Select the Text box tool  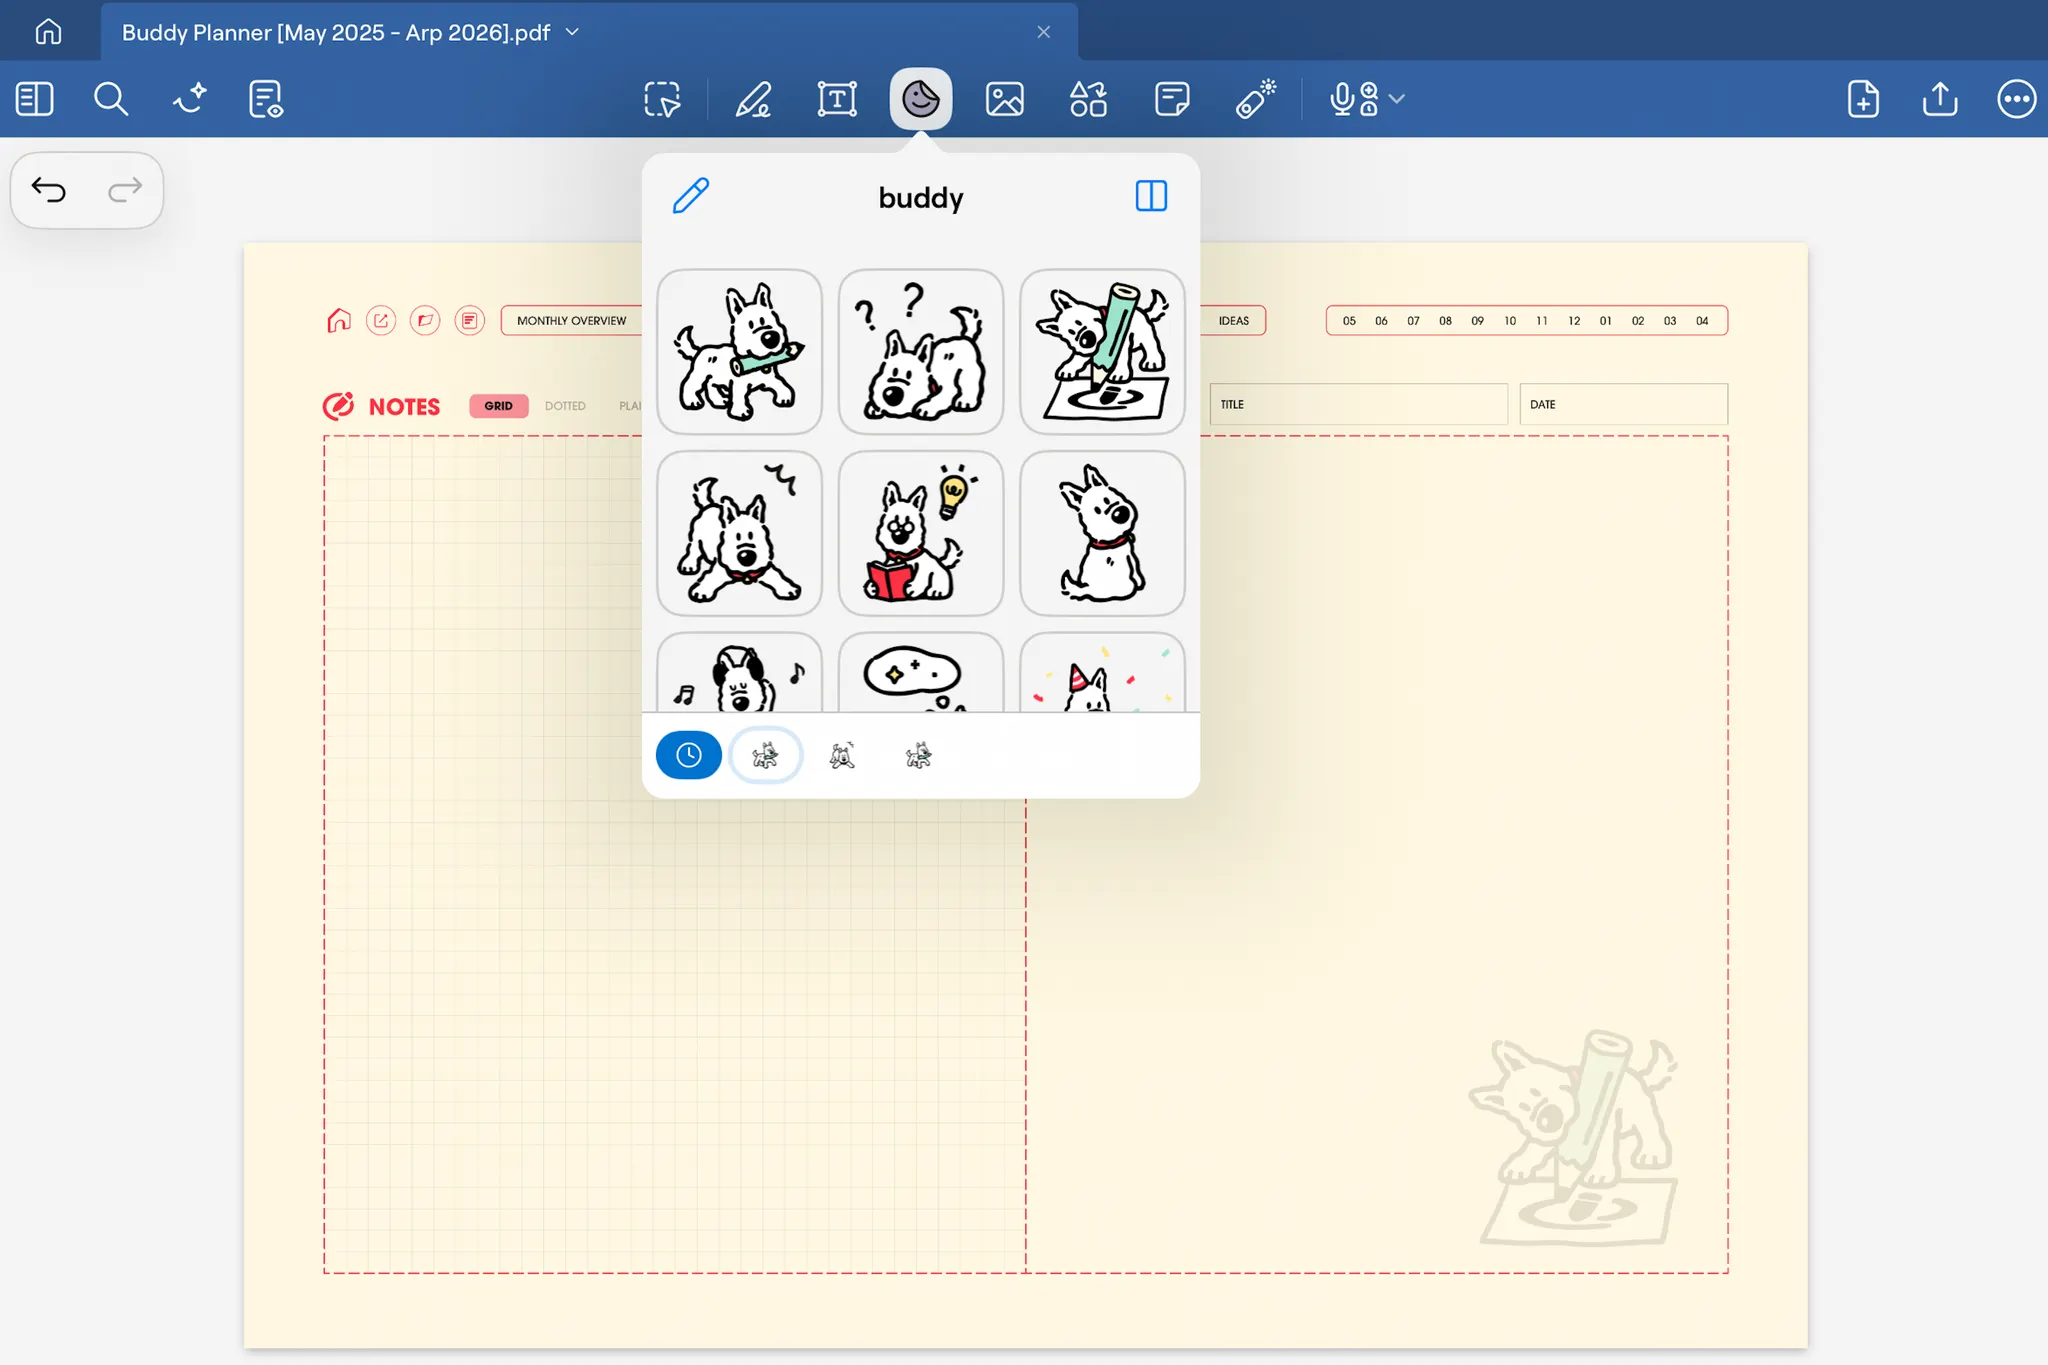[836, 99]
